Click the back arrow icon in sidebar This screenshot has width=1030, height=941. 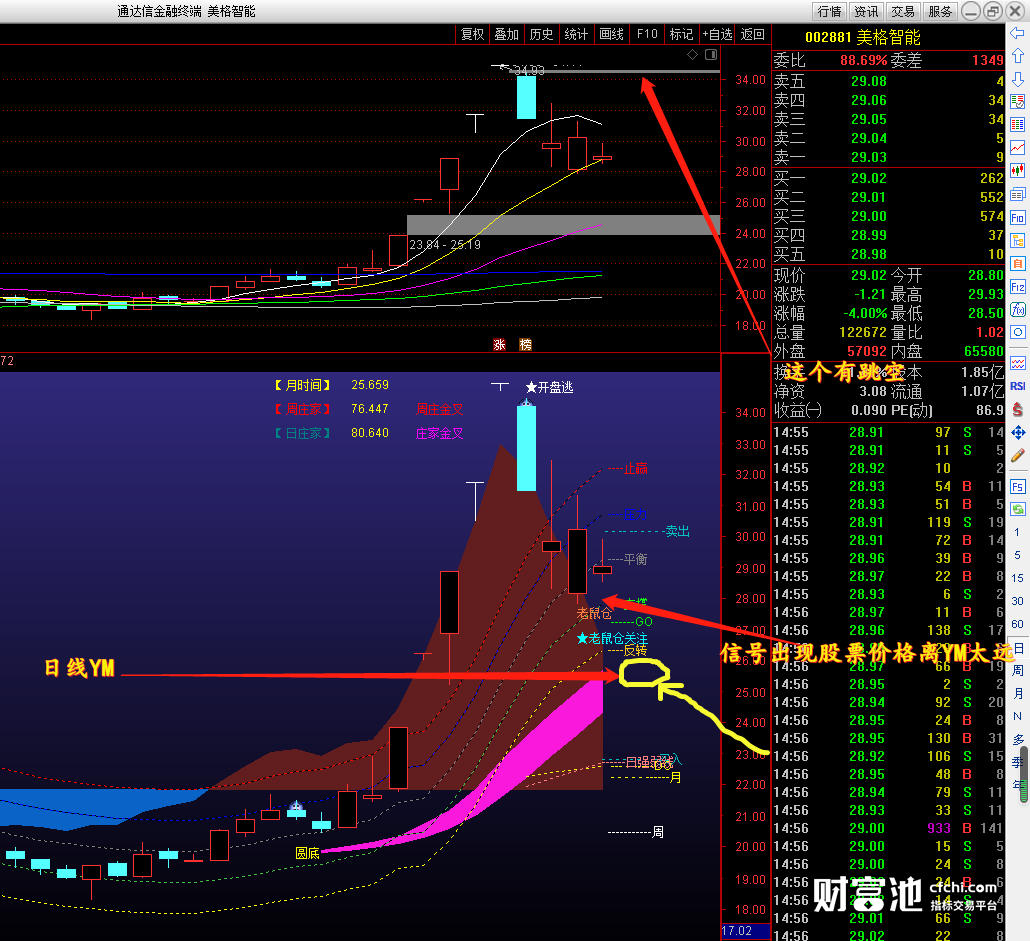[1018, 33]
